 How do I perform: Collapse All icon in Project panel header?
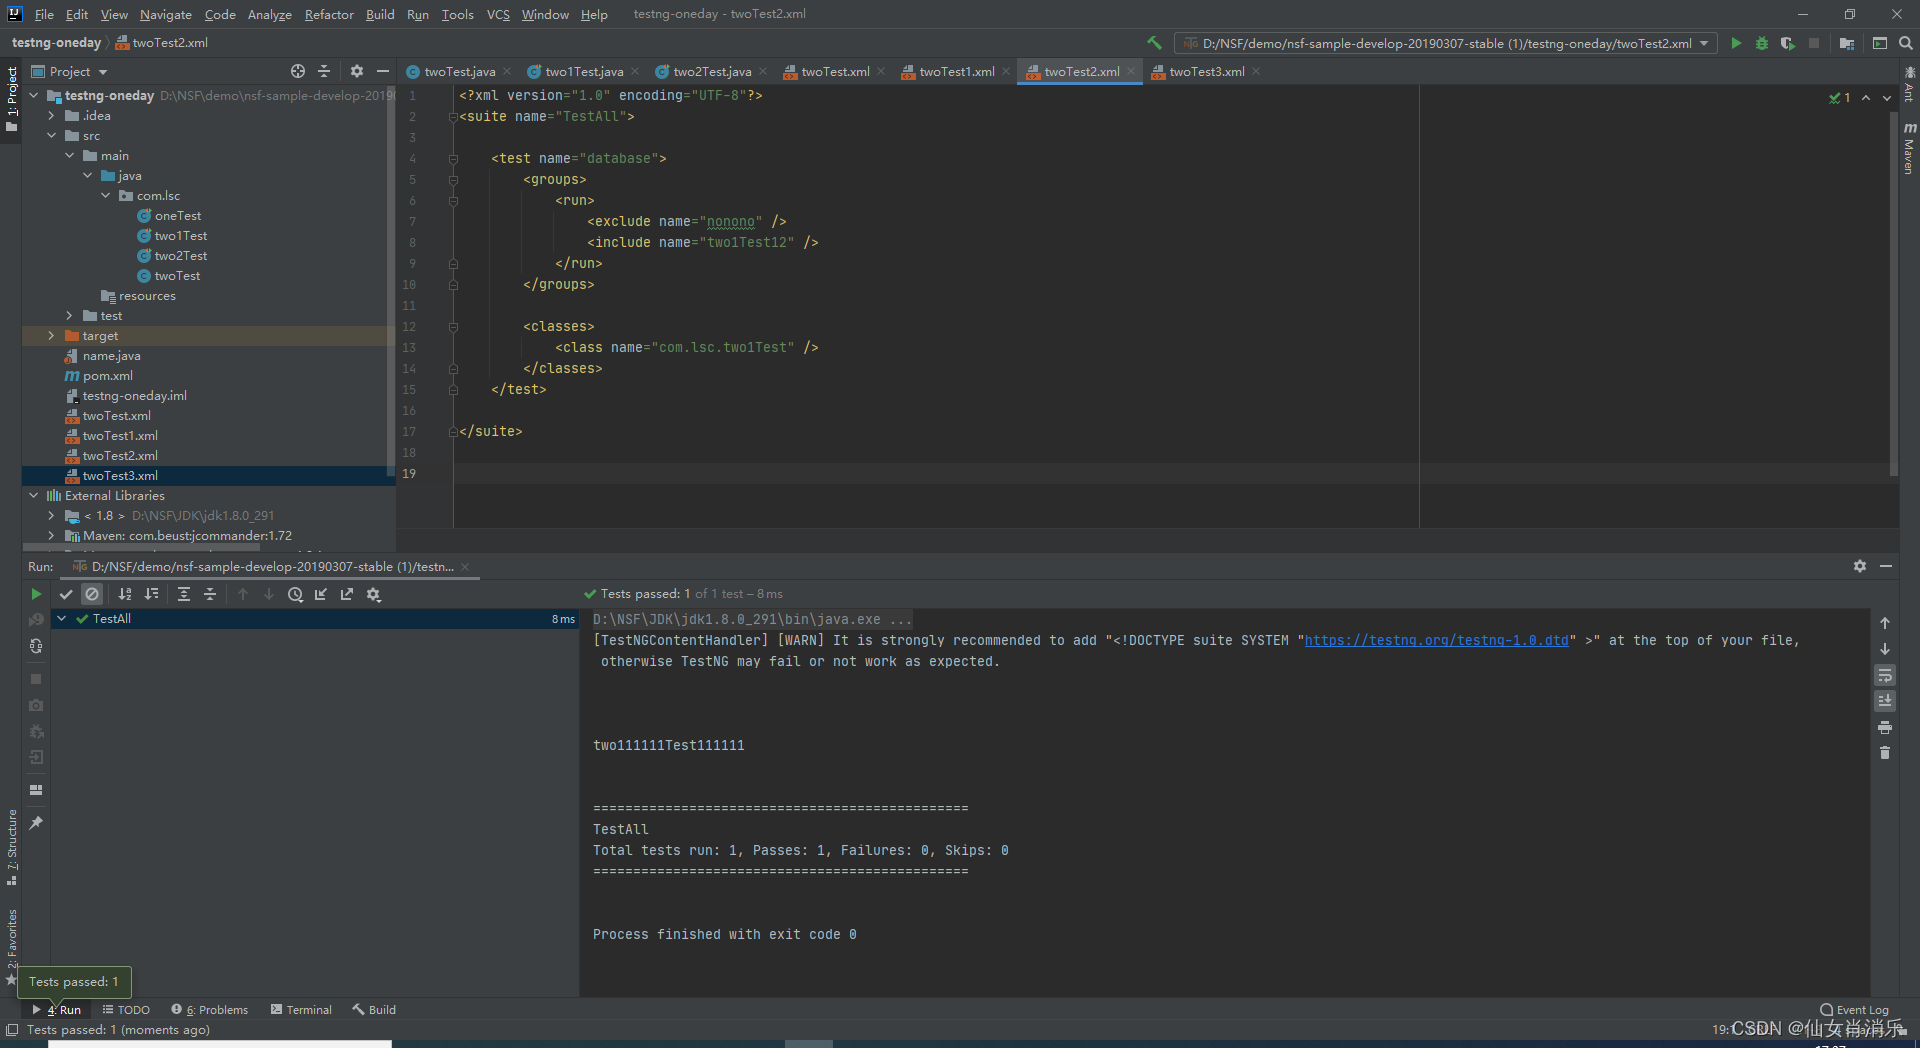324,71
